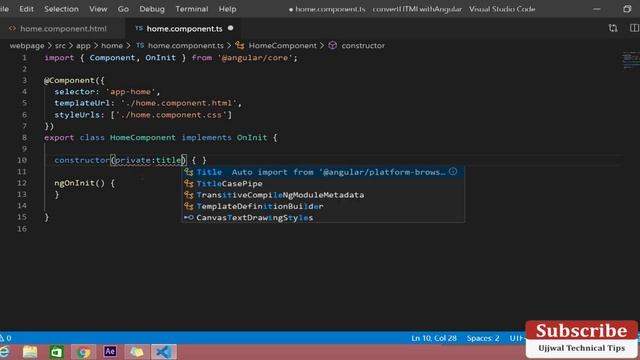Click Ln 10, Col 28 status entry

pos(434,338)
